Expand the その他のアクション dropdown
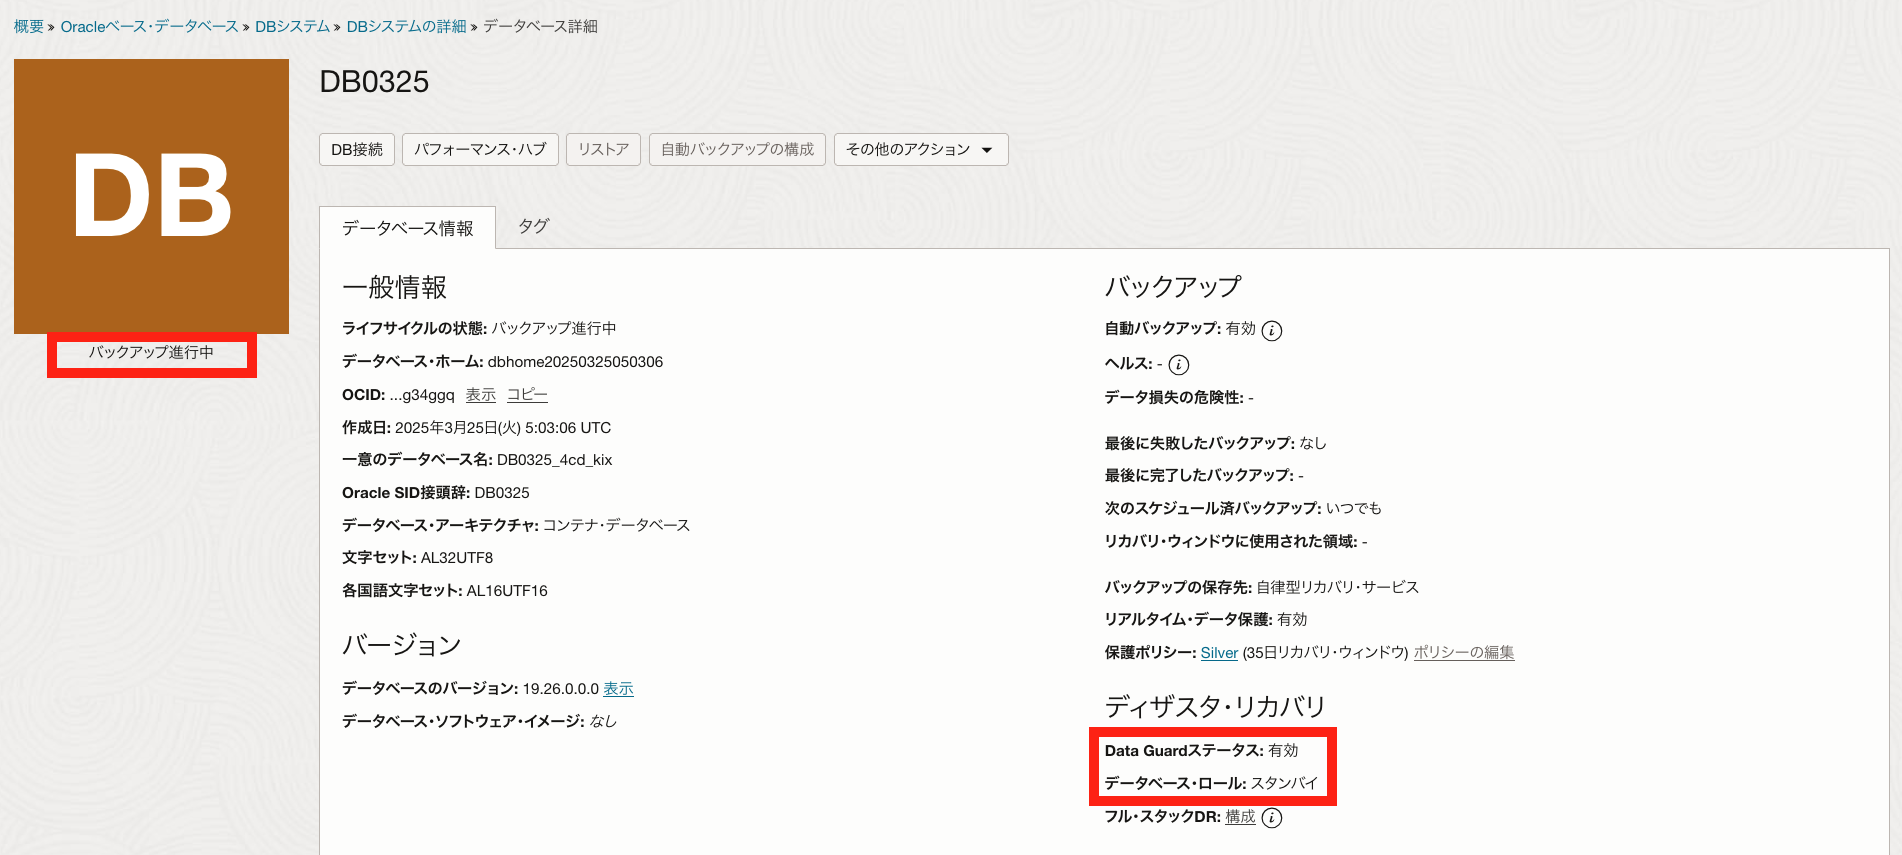The height and width of the screenshot is (855, 1902). pyautogui.click(x=920, y=149)
